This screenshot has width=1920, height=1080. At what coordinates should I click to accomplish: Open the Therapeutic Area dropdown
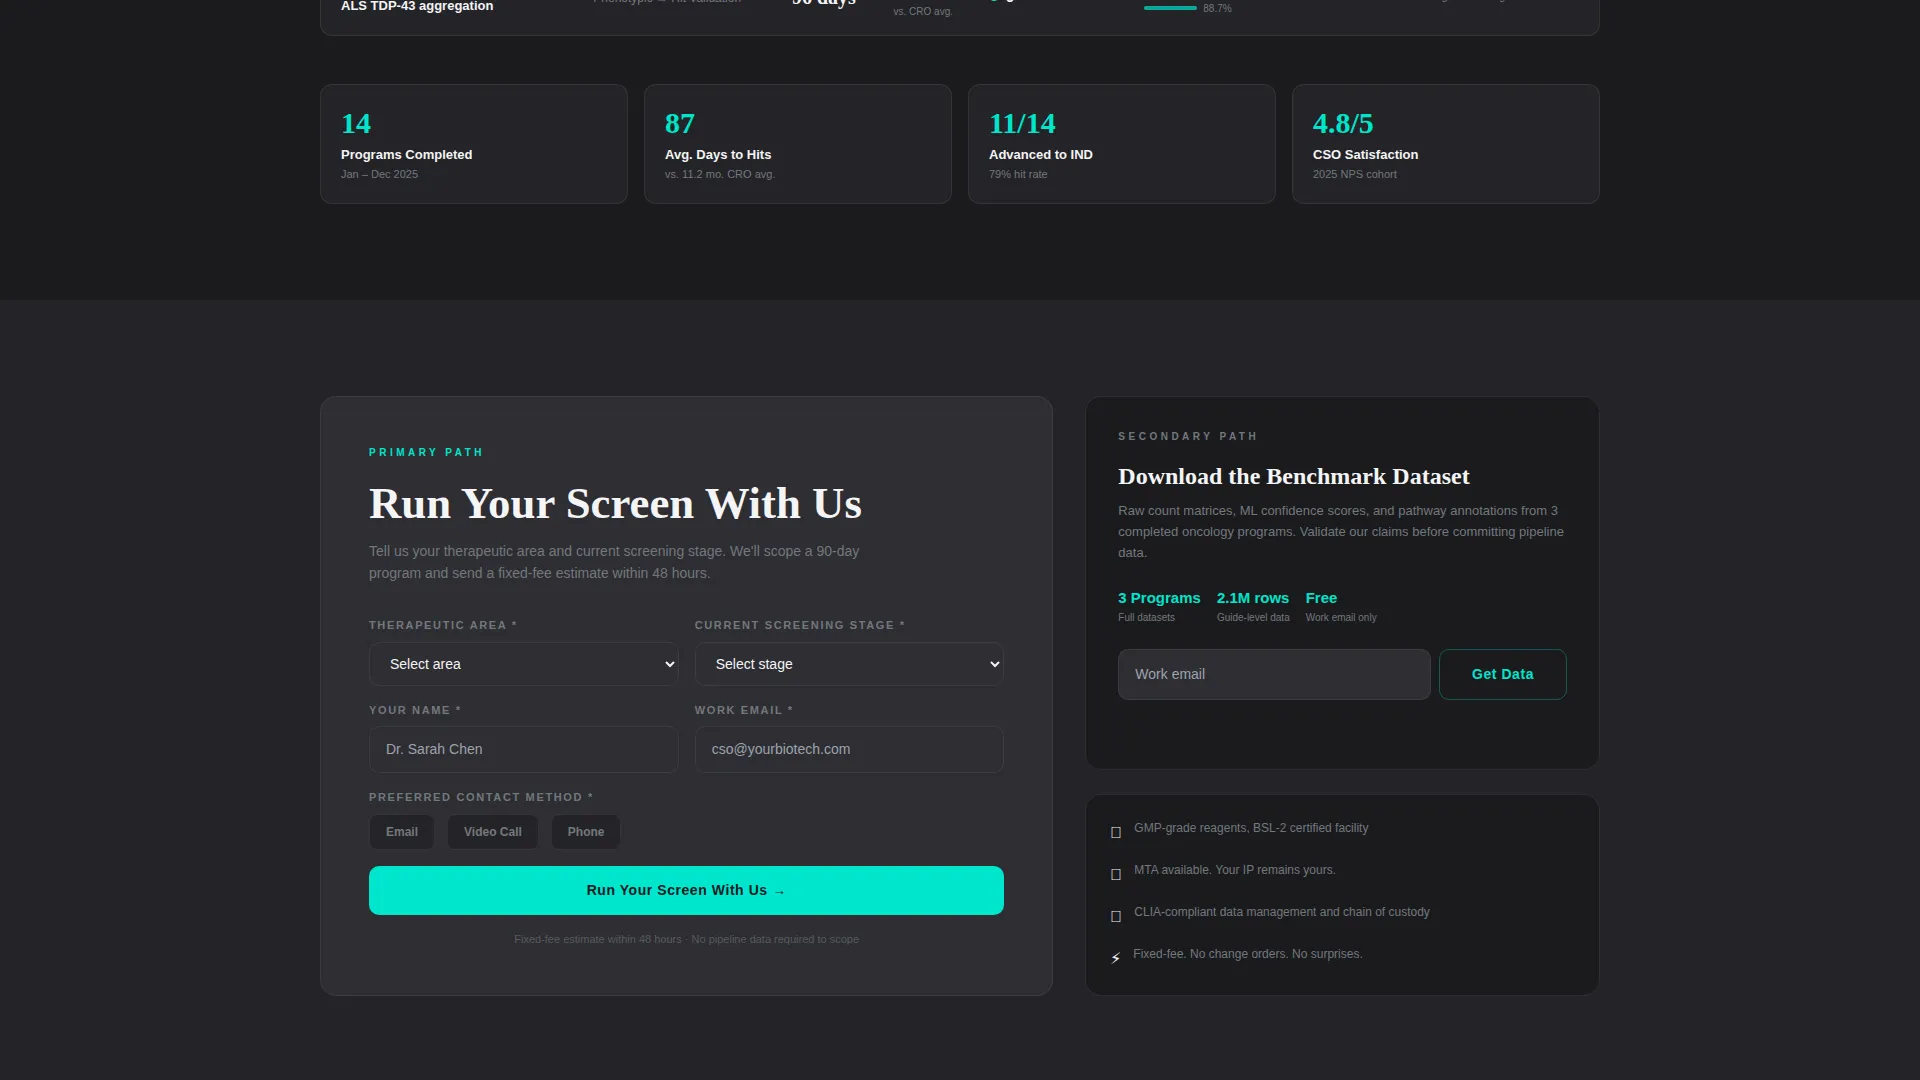pyautogui.click(x=523, y=664)
